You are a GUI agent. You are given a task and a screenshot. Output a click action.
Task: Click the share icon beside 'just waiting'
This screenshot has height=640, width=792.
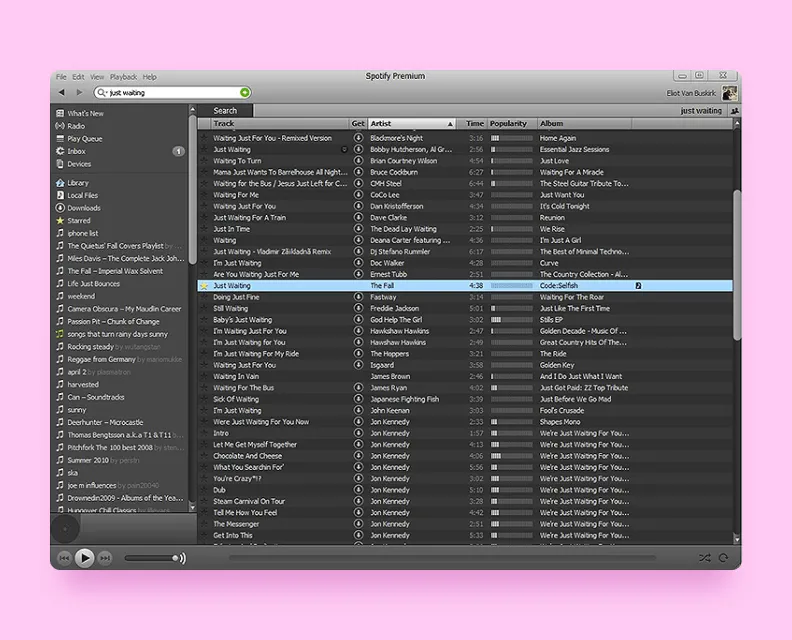pyautogui.click(x=735, y=111)
